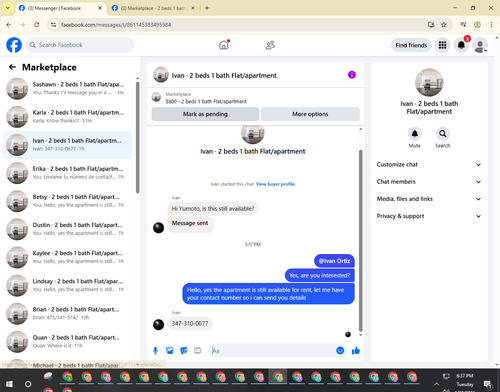500x392 pixels.
Task: Click the Mute bell icon in chat details
Action: coord(415,134)
